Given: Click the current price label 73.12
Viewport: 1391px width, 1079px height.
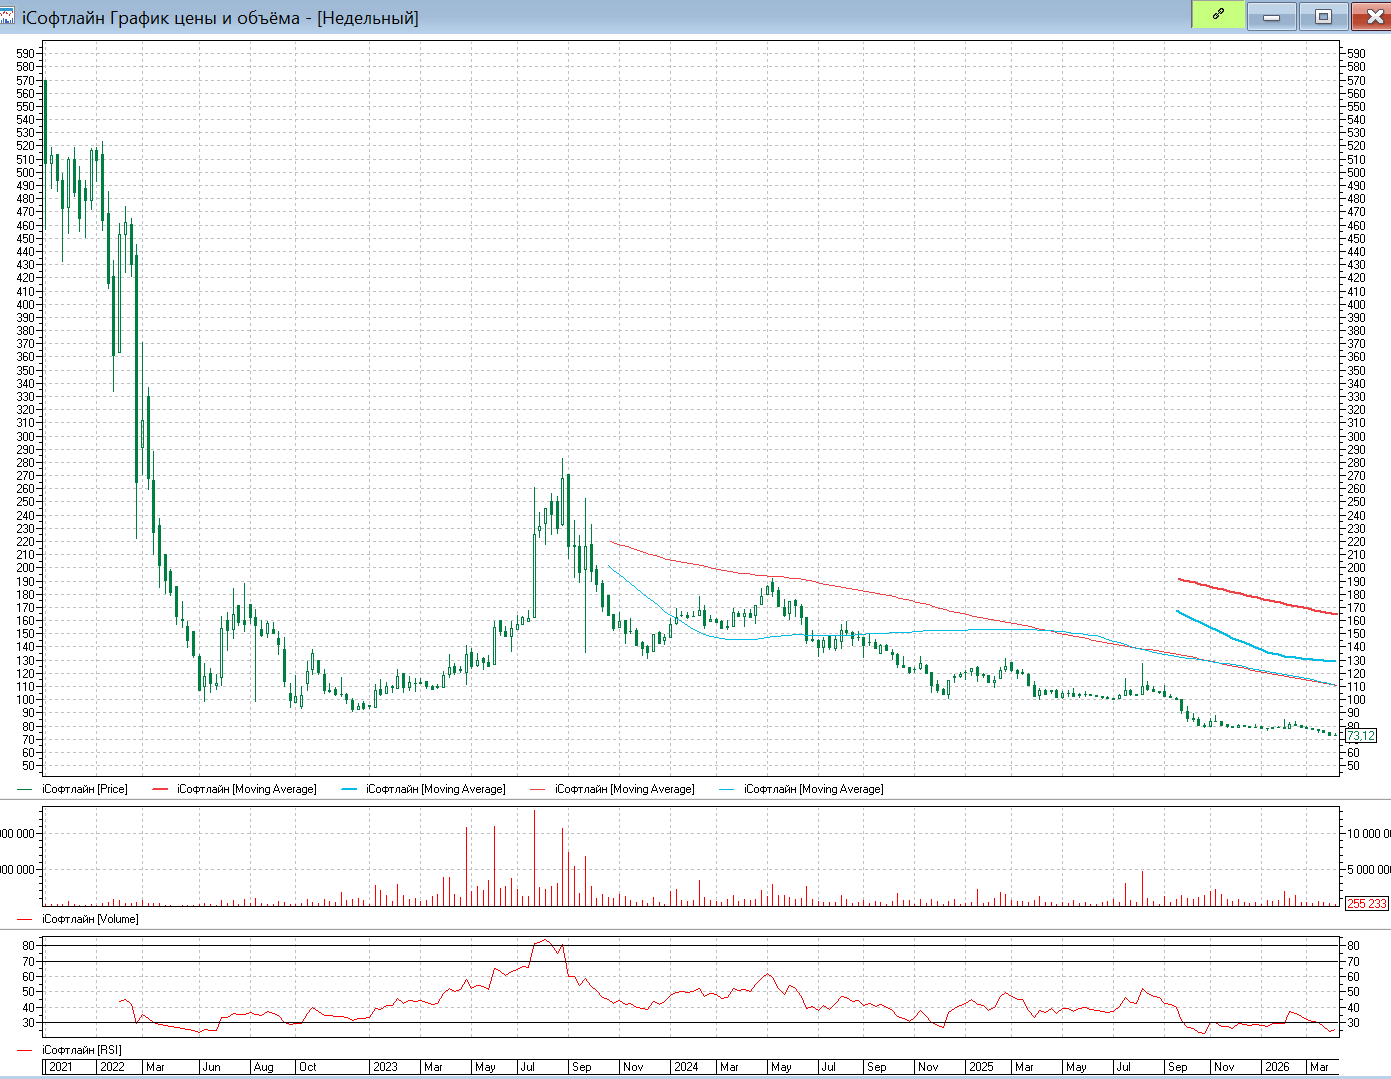Looking at the screenshot, I should tap(1361, 736).
